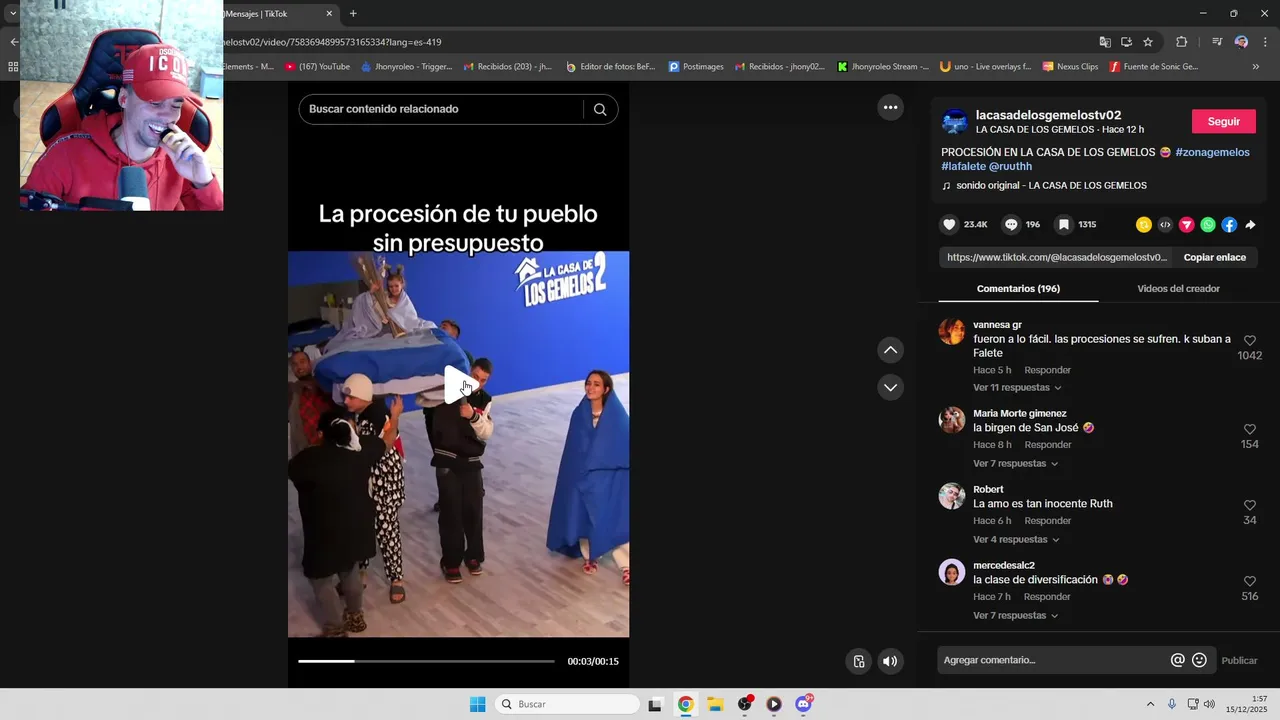Like Robert's comment
The height and width of the screenshot is (720, 1280).
coord(1249,506)
